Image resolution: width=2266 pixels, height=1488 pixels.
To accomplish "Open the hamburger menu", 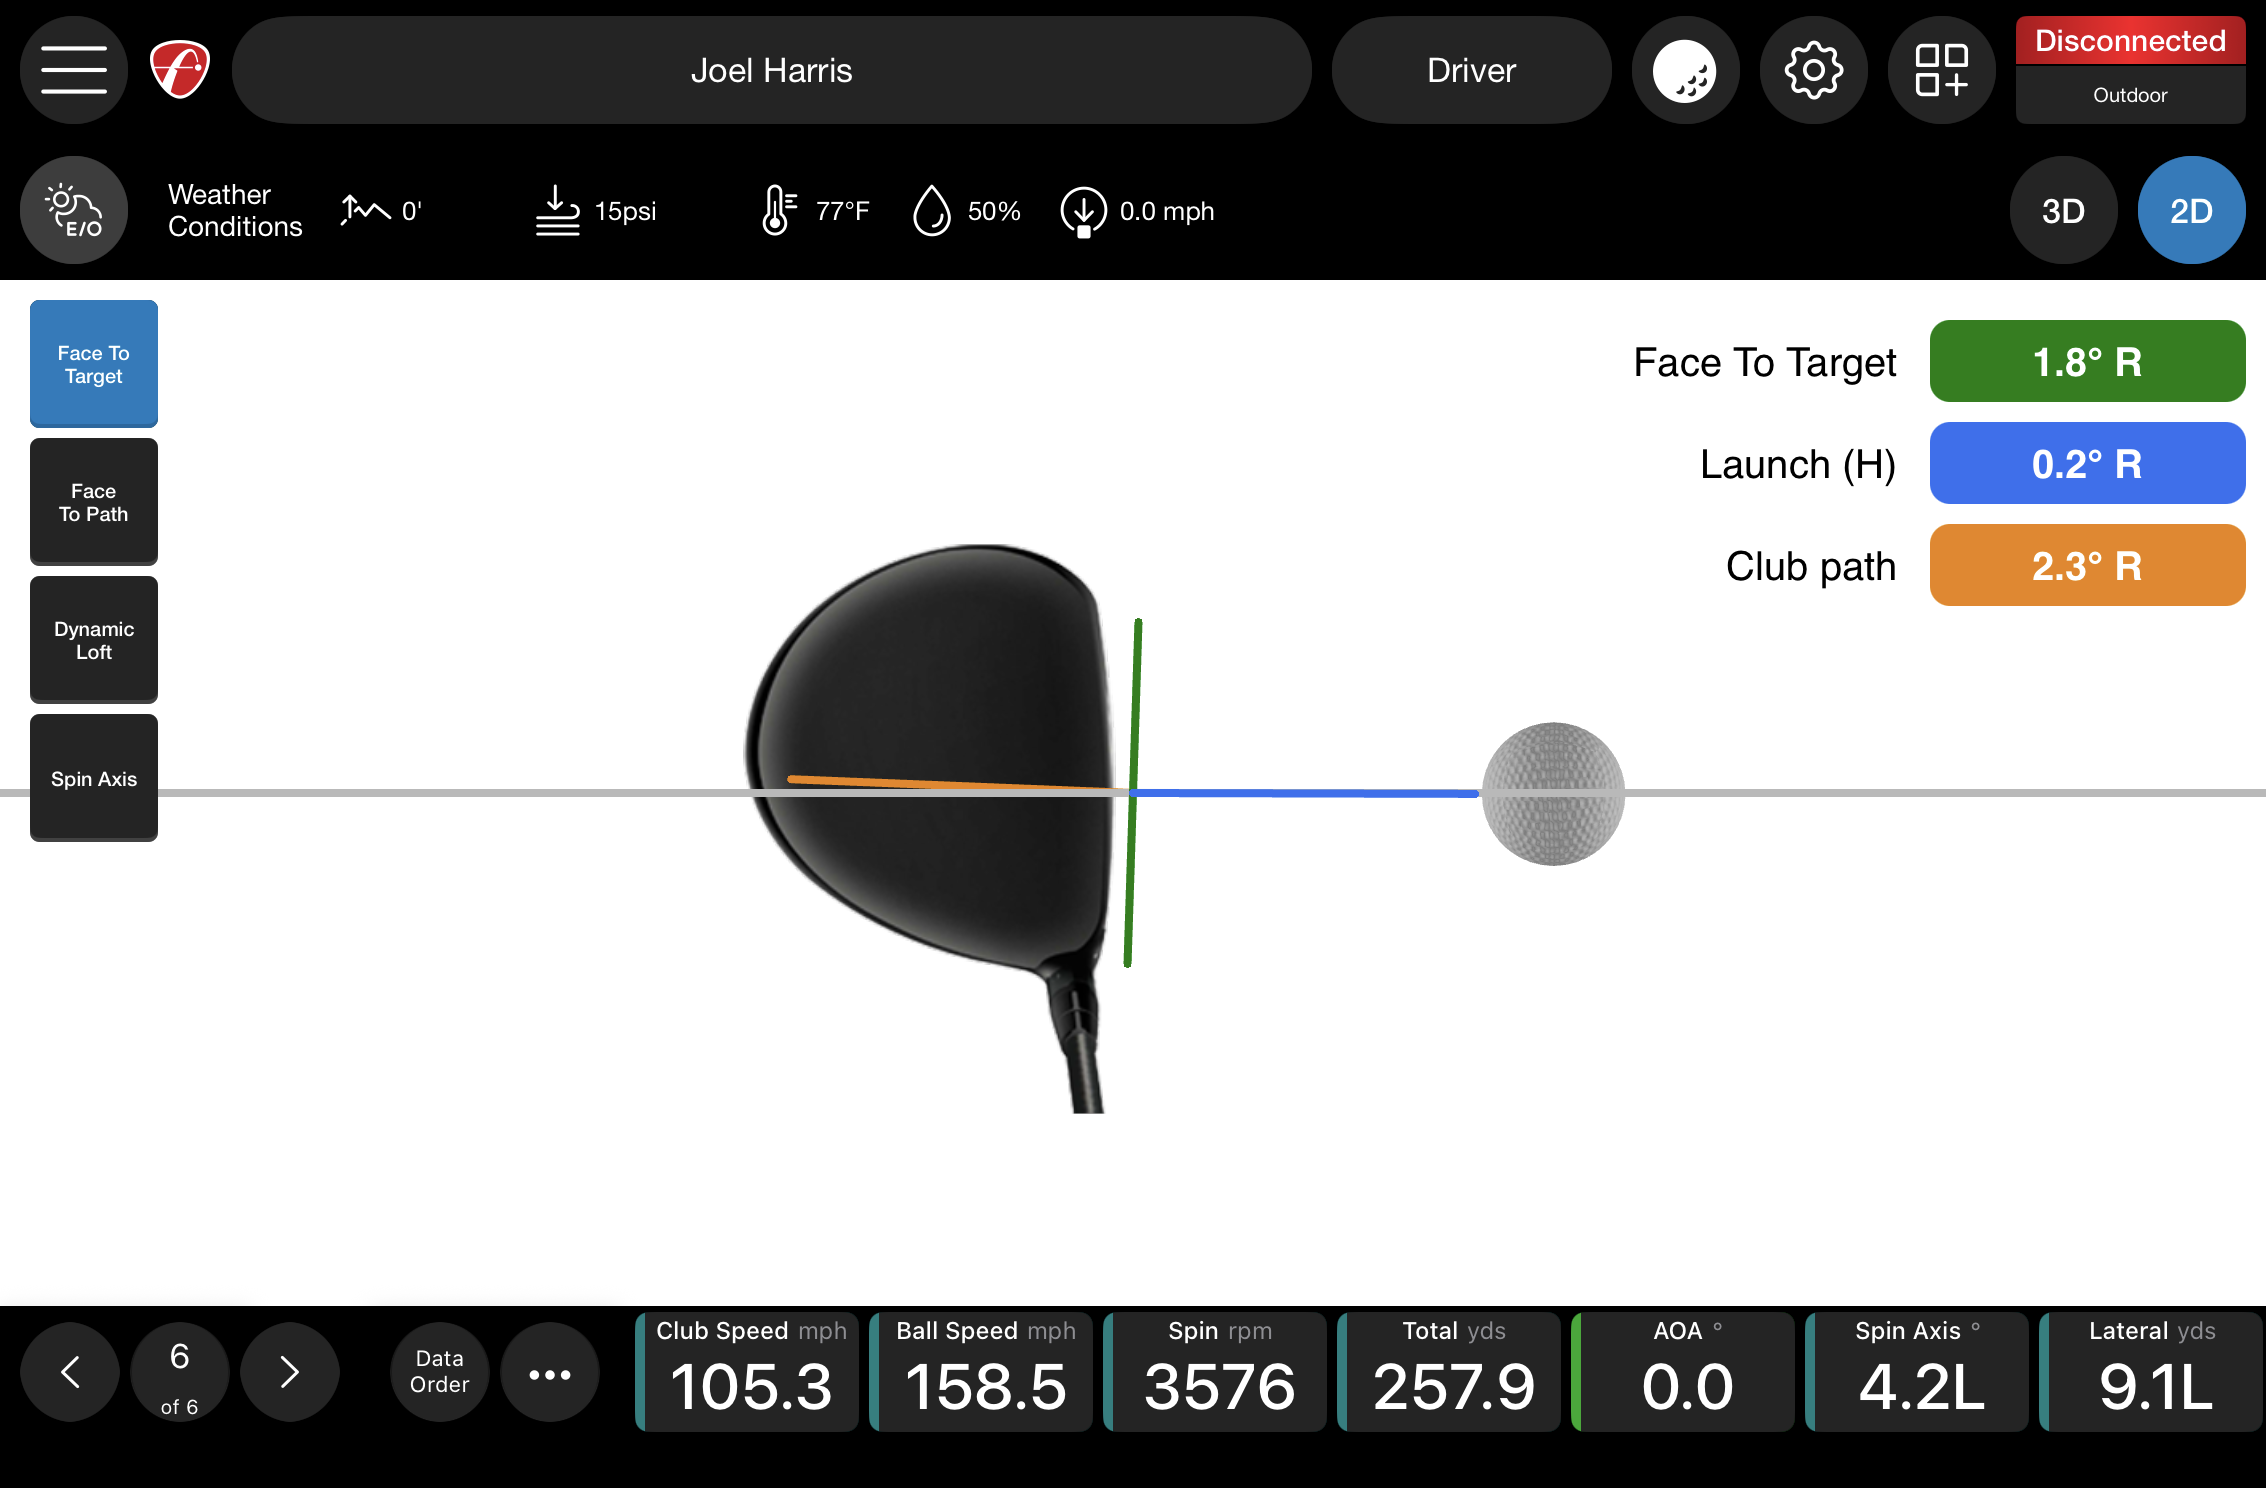I will pos(74,70).
